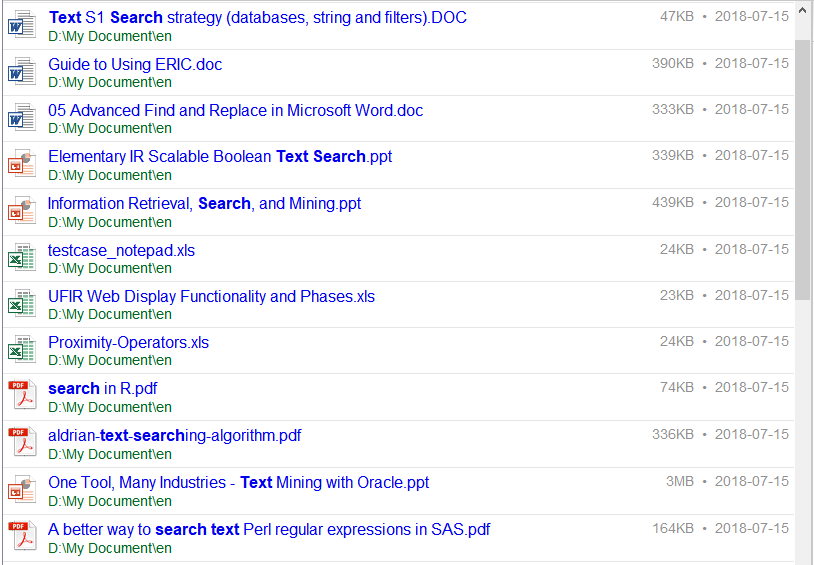814x565 pixels.
Task: Click folder path under Proximity-Operators.xls
Action: pyautogui.click(x=109, y=360)
